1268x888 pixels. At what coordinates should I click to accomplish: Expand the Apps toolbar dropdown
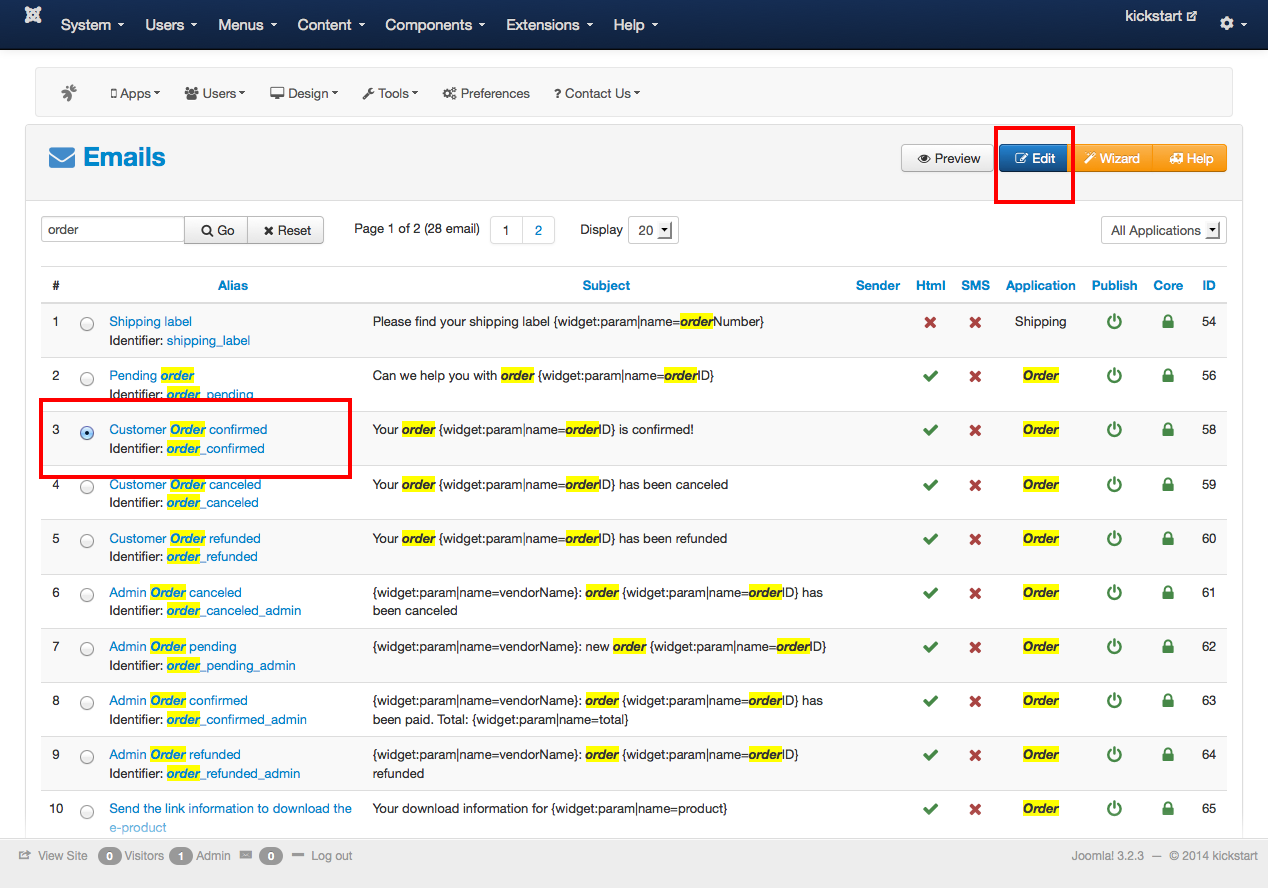pyautogui.click(x=135, y=93)
